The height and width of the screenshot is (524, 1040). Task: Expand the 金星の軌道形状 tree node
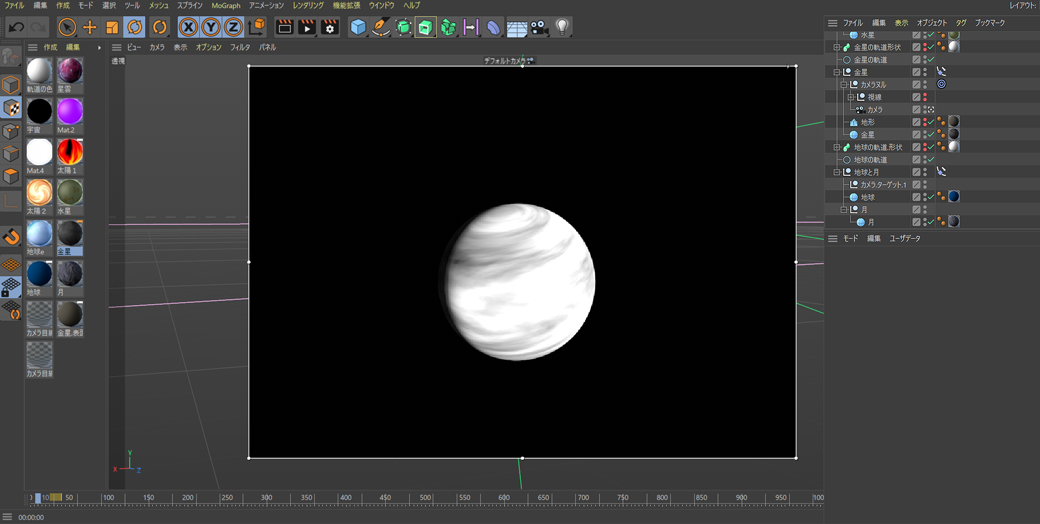click(837, 47)
